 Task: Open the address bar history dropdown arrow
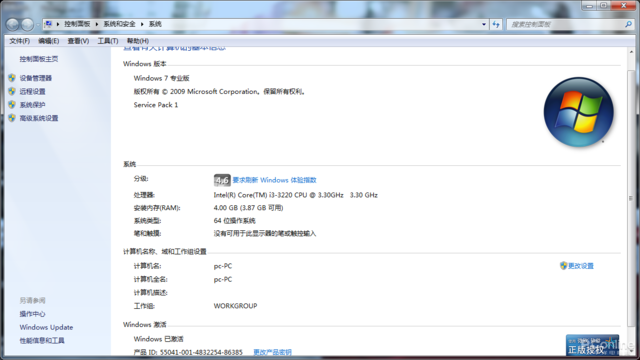click(484, 24)
